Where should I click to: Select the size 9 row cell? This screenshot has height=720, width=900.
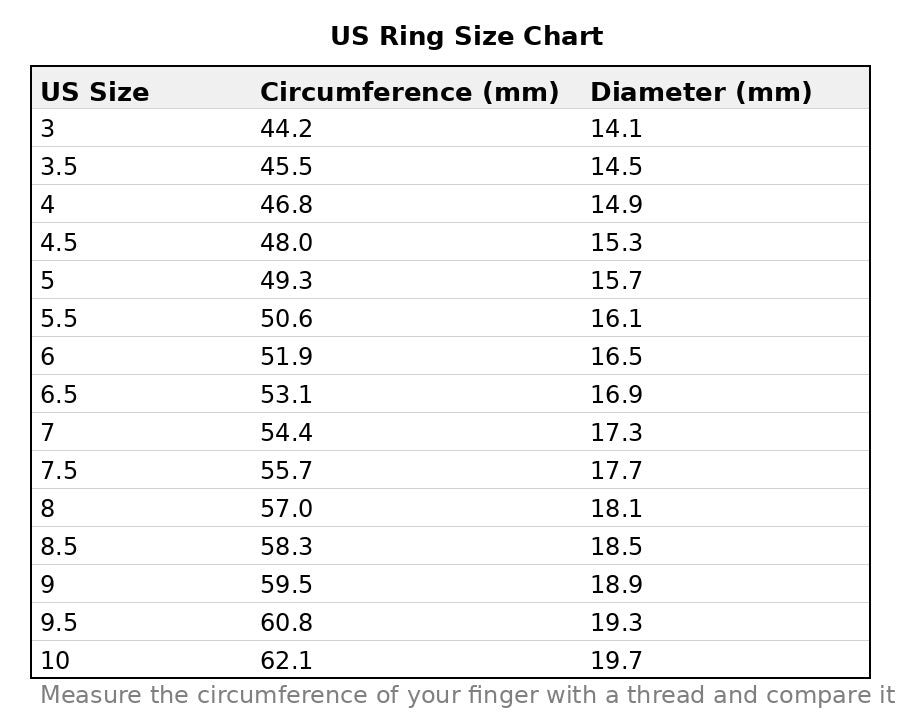point(48,584)
